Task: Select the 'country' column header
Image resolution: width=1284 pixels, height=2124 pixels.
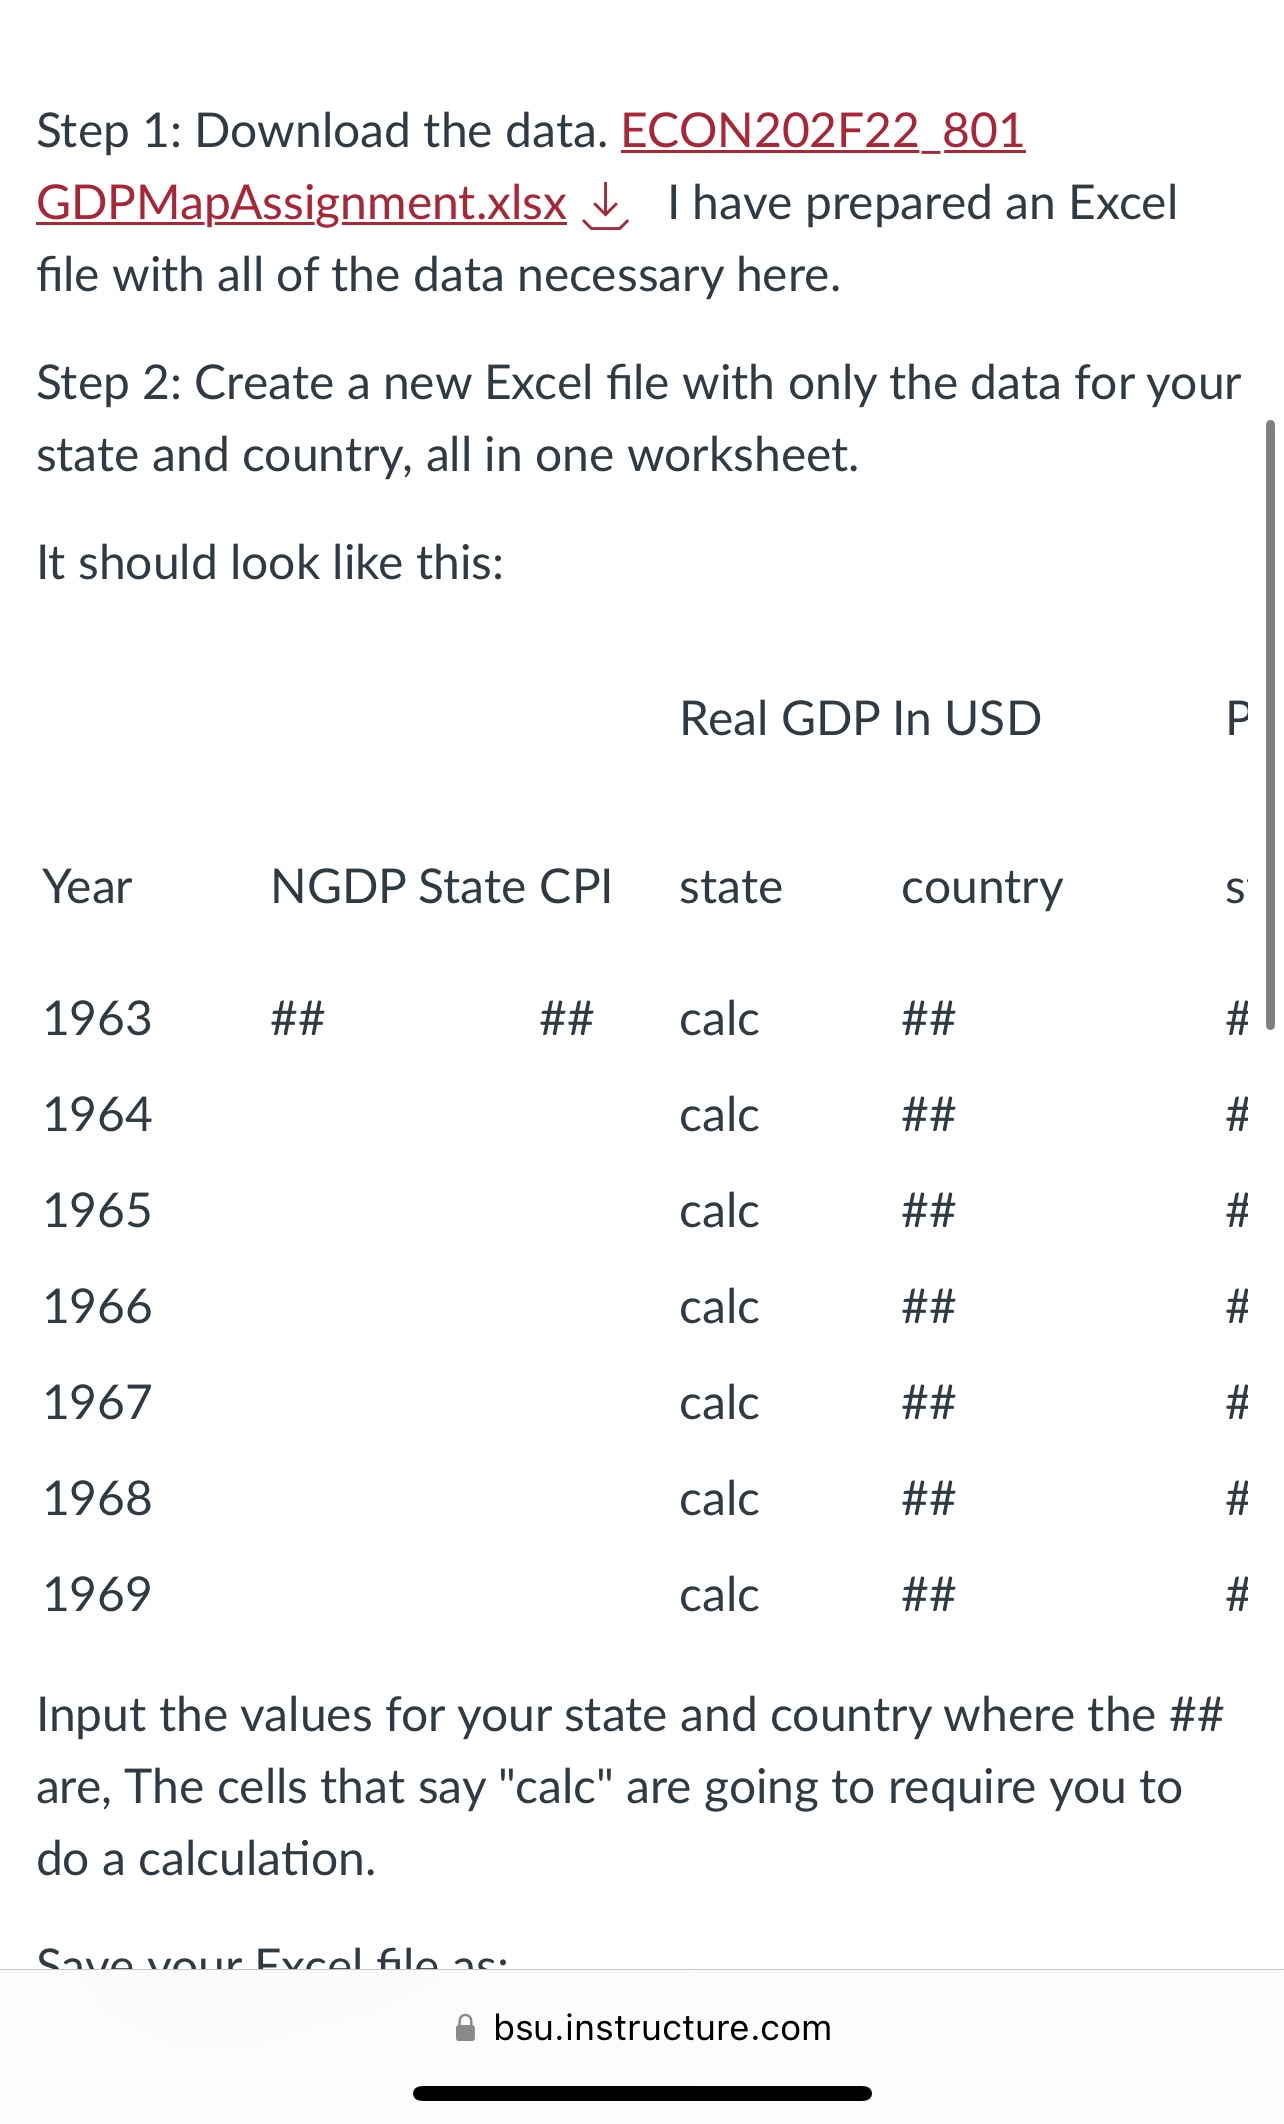Action: 982,887
